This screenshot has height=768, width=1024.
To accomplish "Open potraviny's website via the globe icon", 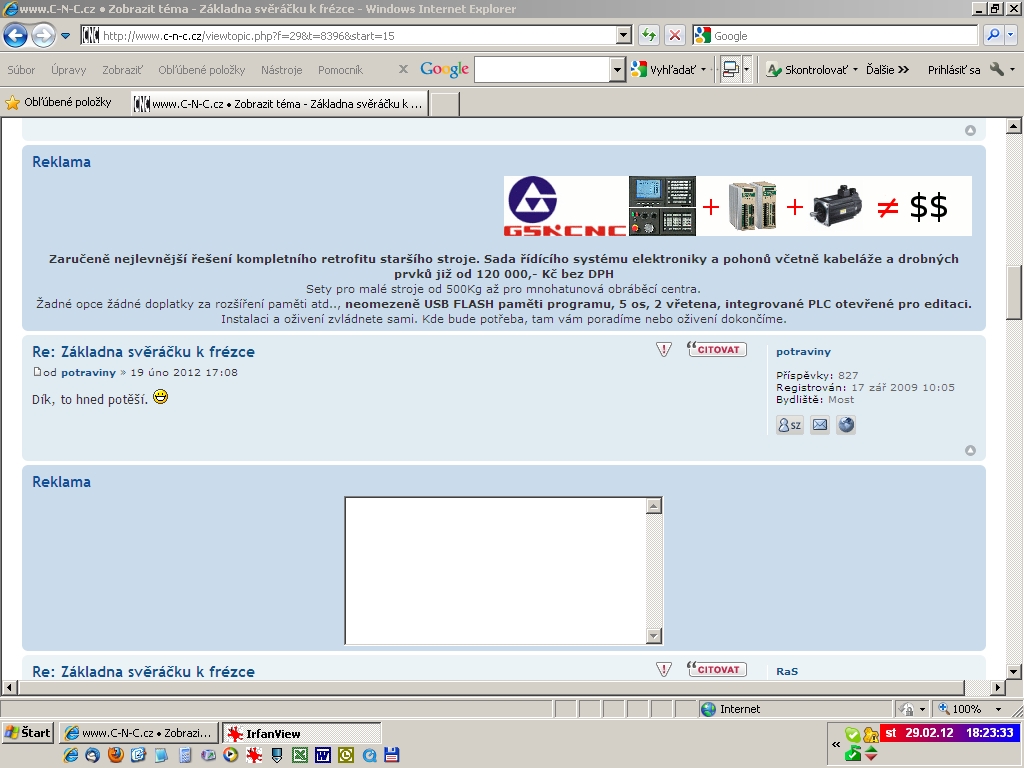I will pyautogui.click(x=846, y=425).
